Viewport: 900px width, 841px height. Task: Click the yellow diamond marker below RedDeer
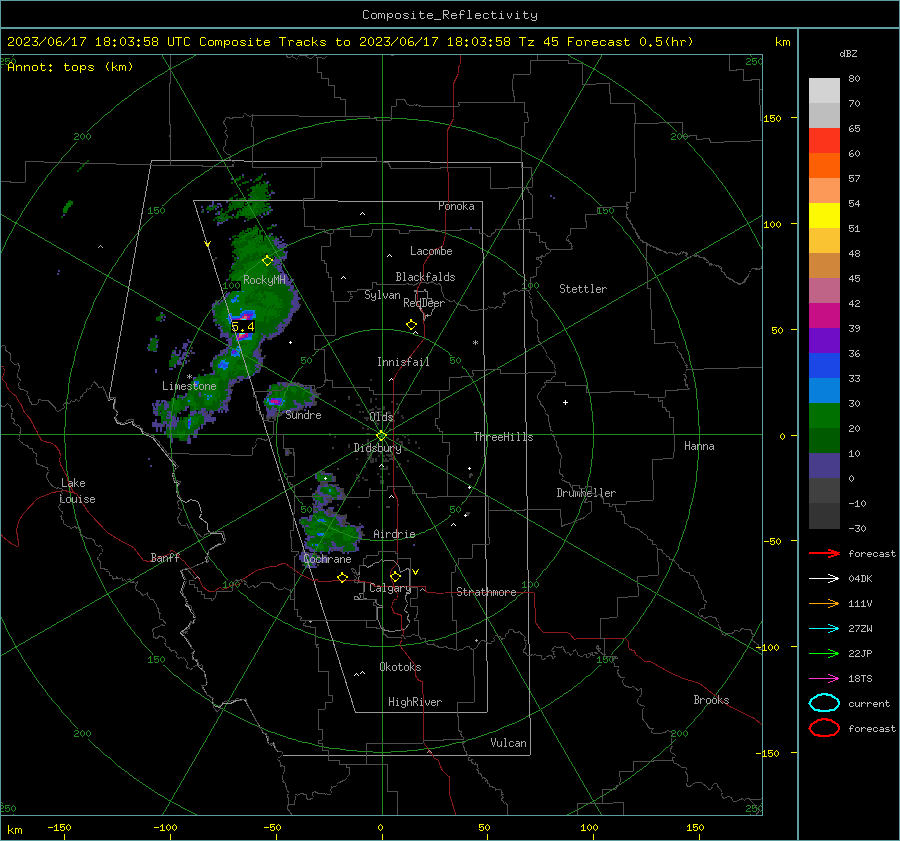coord(411,325)
